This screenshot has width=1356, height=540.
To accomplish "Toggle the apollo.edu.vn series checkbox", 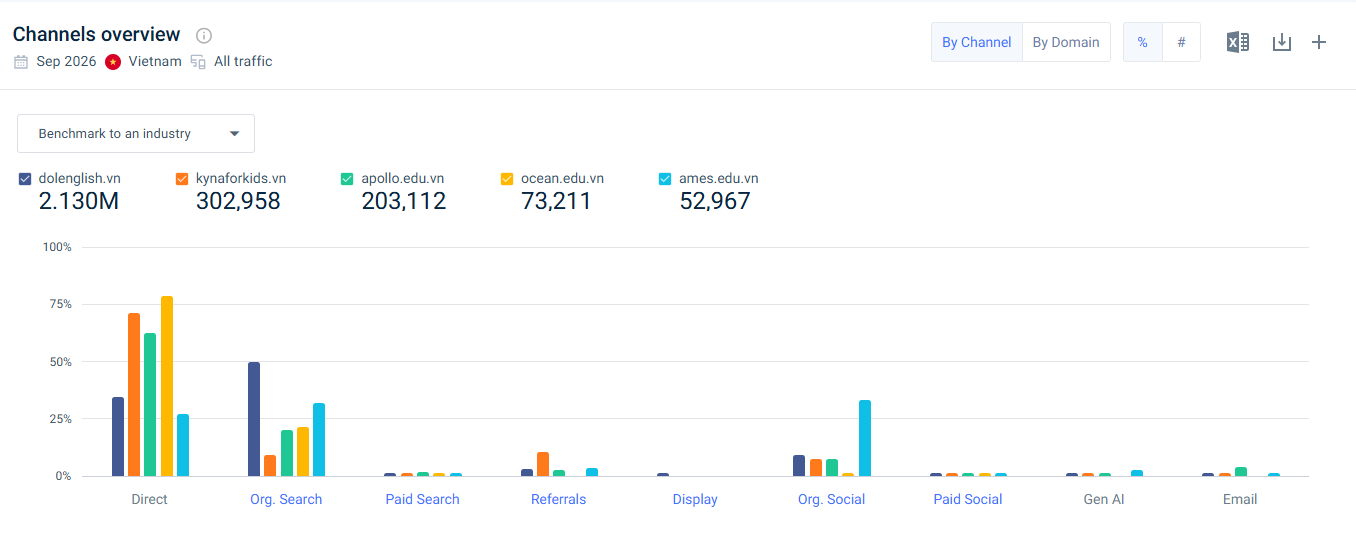I will 347,179.
